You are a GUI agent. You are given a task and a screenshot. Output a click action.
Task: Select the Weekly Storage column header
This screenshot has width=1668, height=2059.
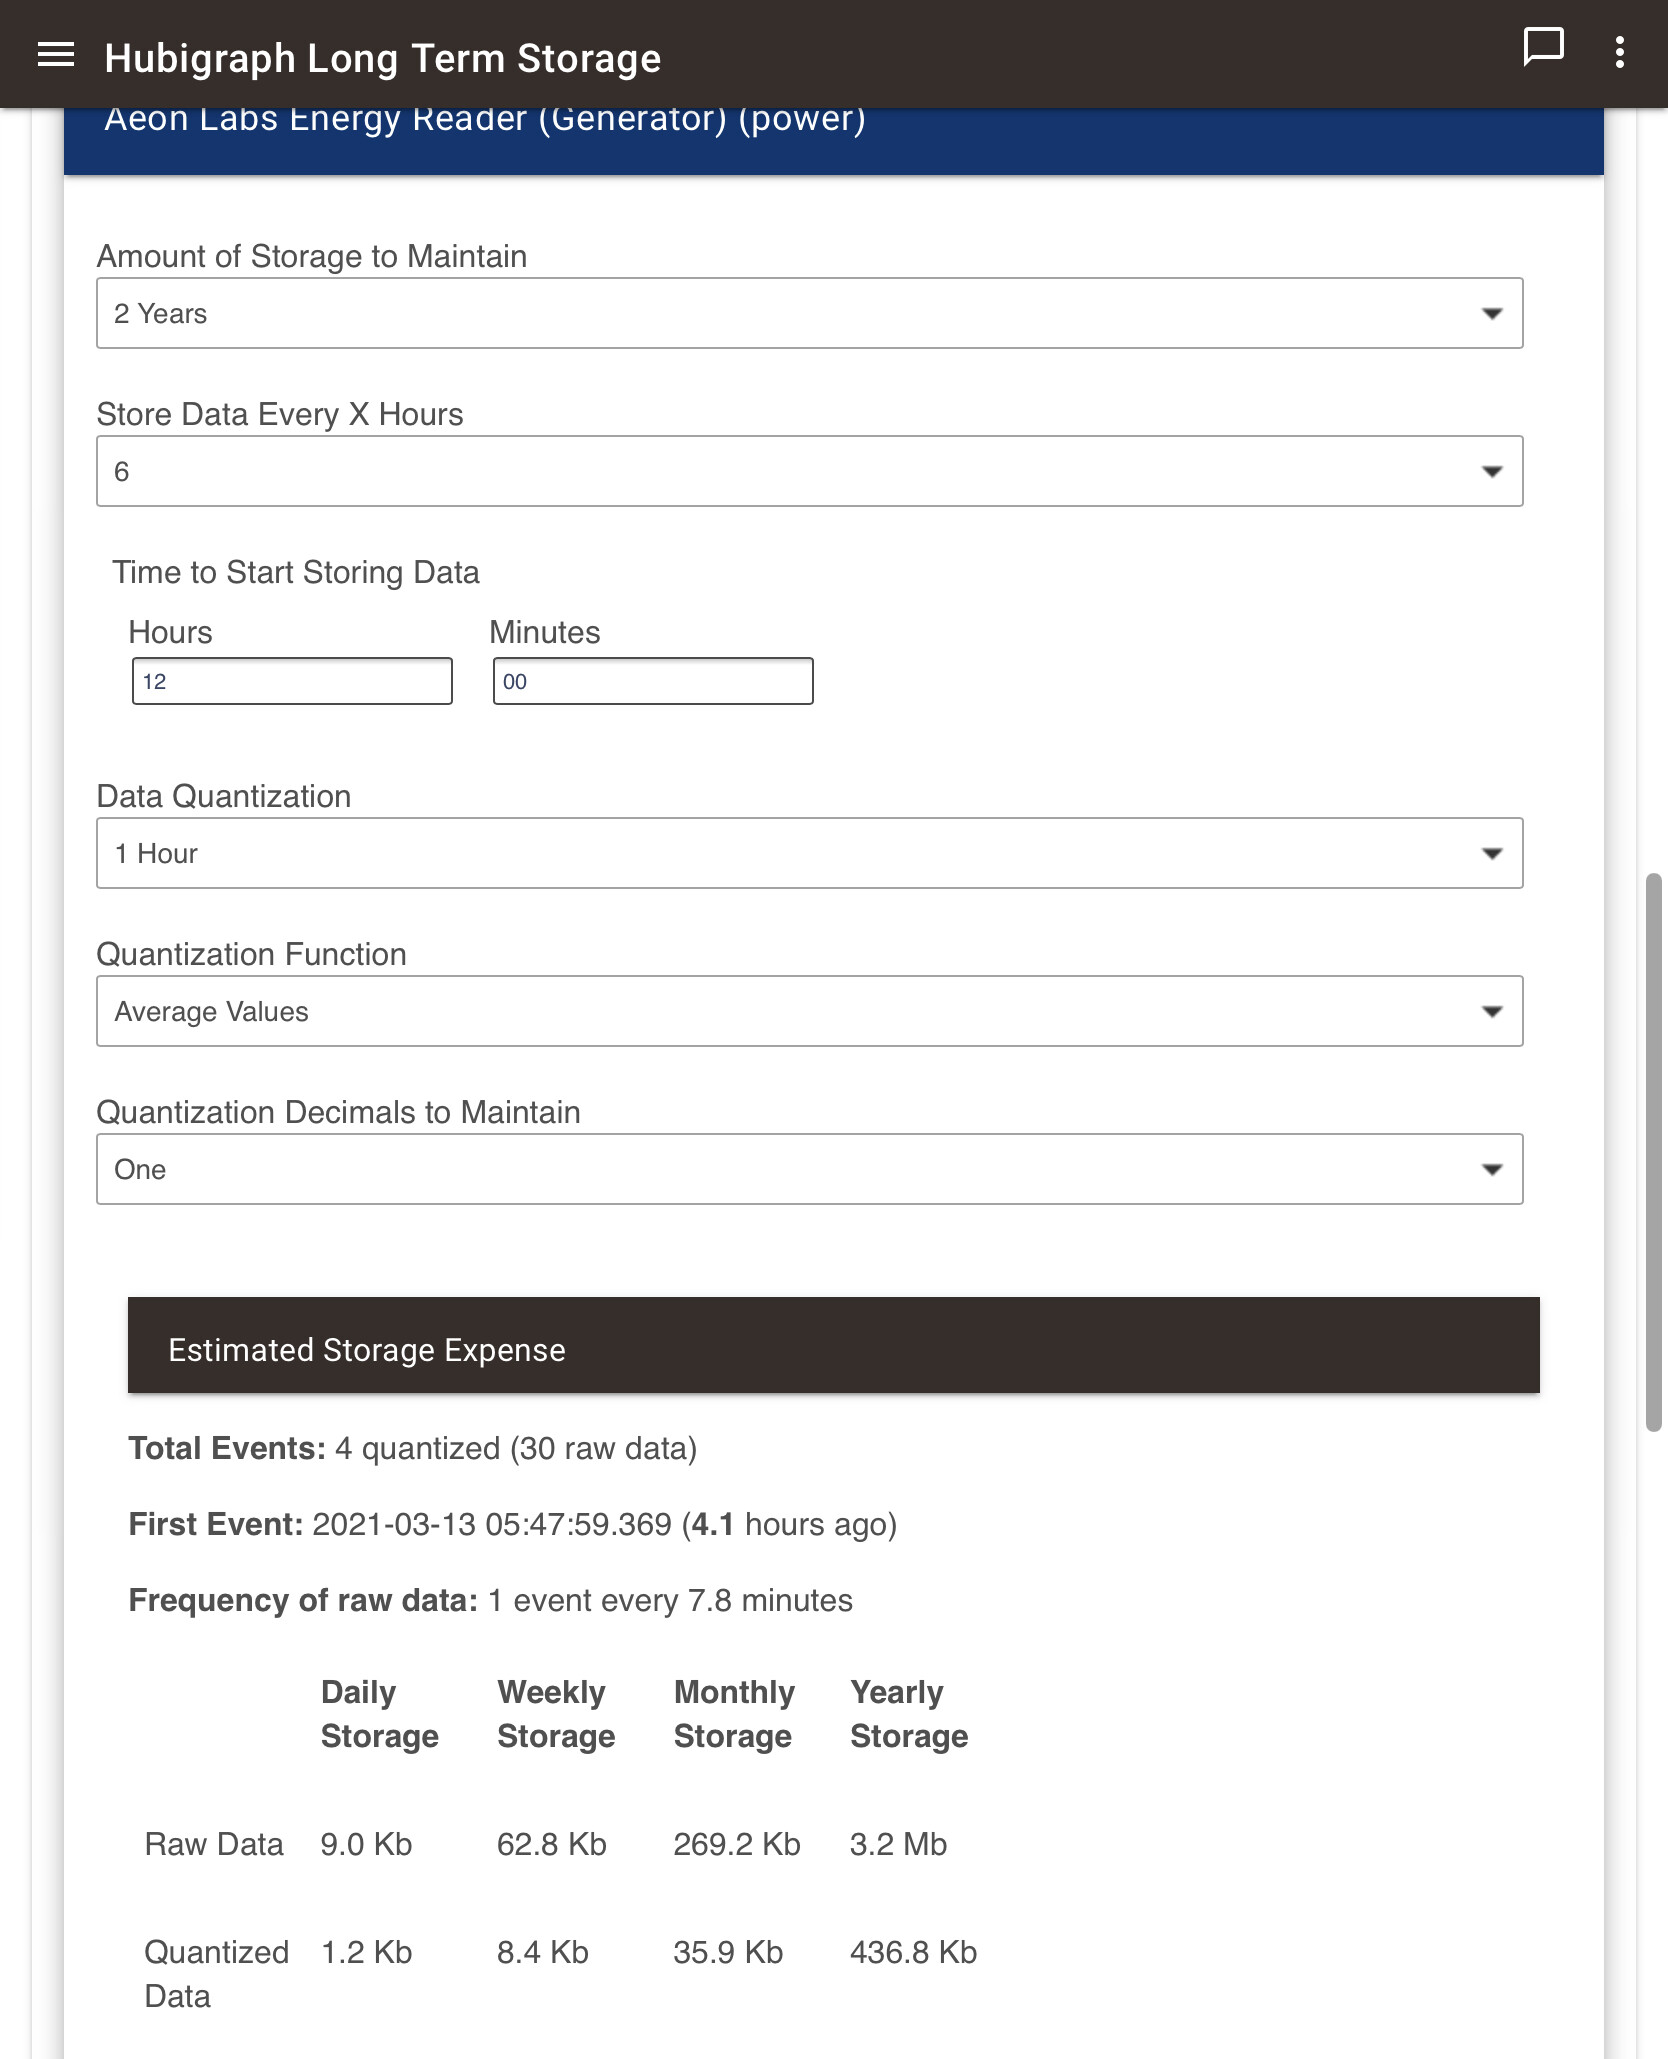click(555, 1714)
